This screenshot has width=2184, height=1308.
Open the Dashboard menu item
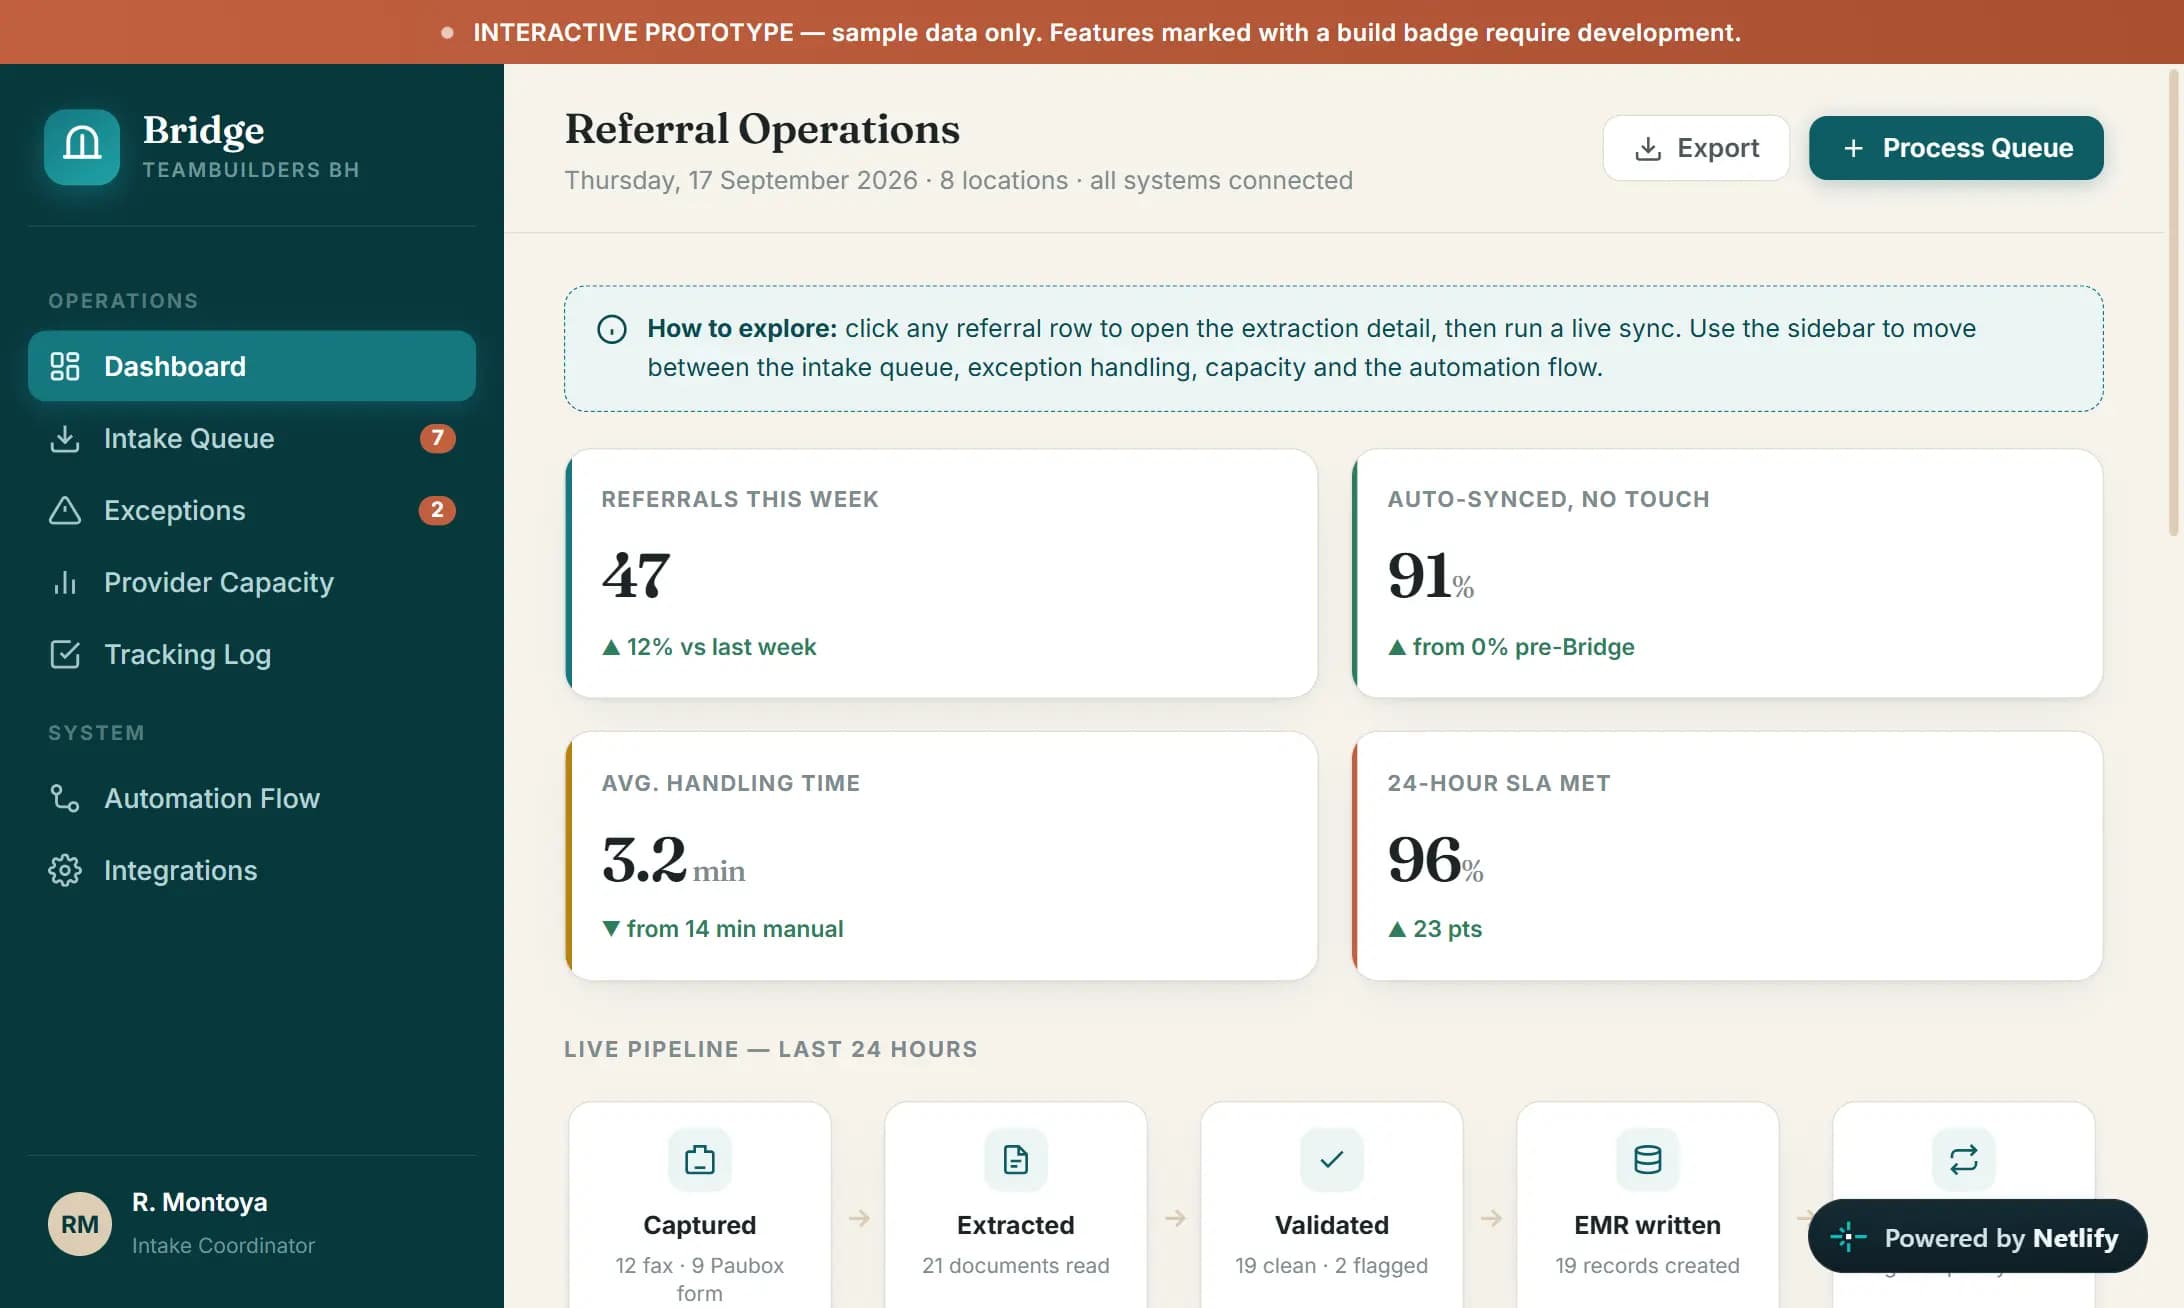click(252, 366)
